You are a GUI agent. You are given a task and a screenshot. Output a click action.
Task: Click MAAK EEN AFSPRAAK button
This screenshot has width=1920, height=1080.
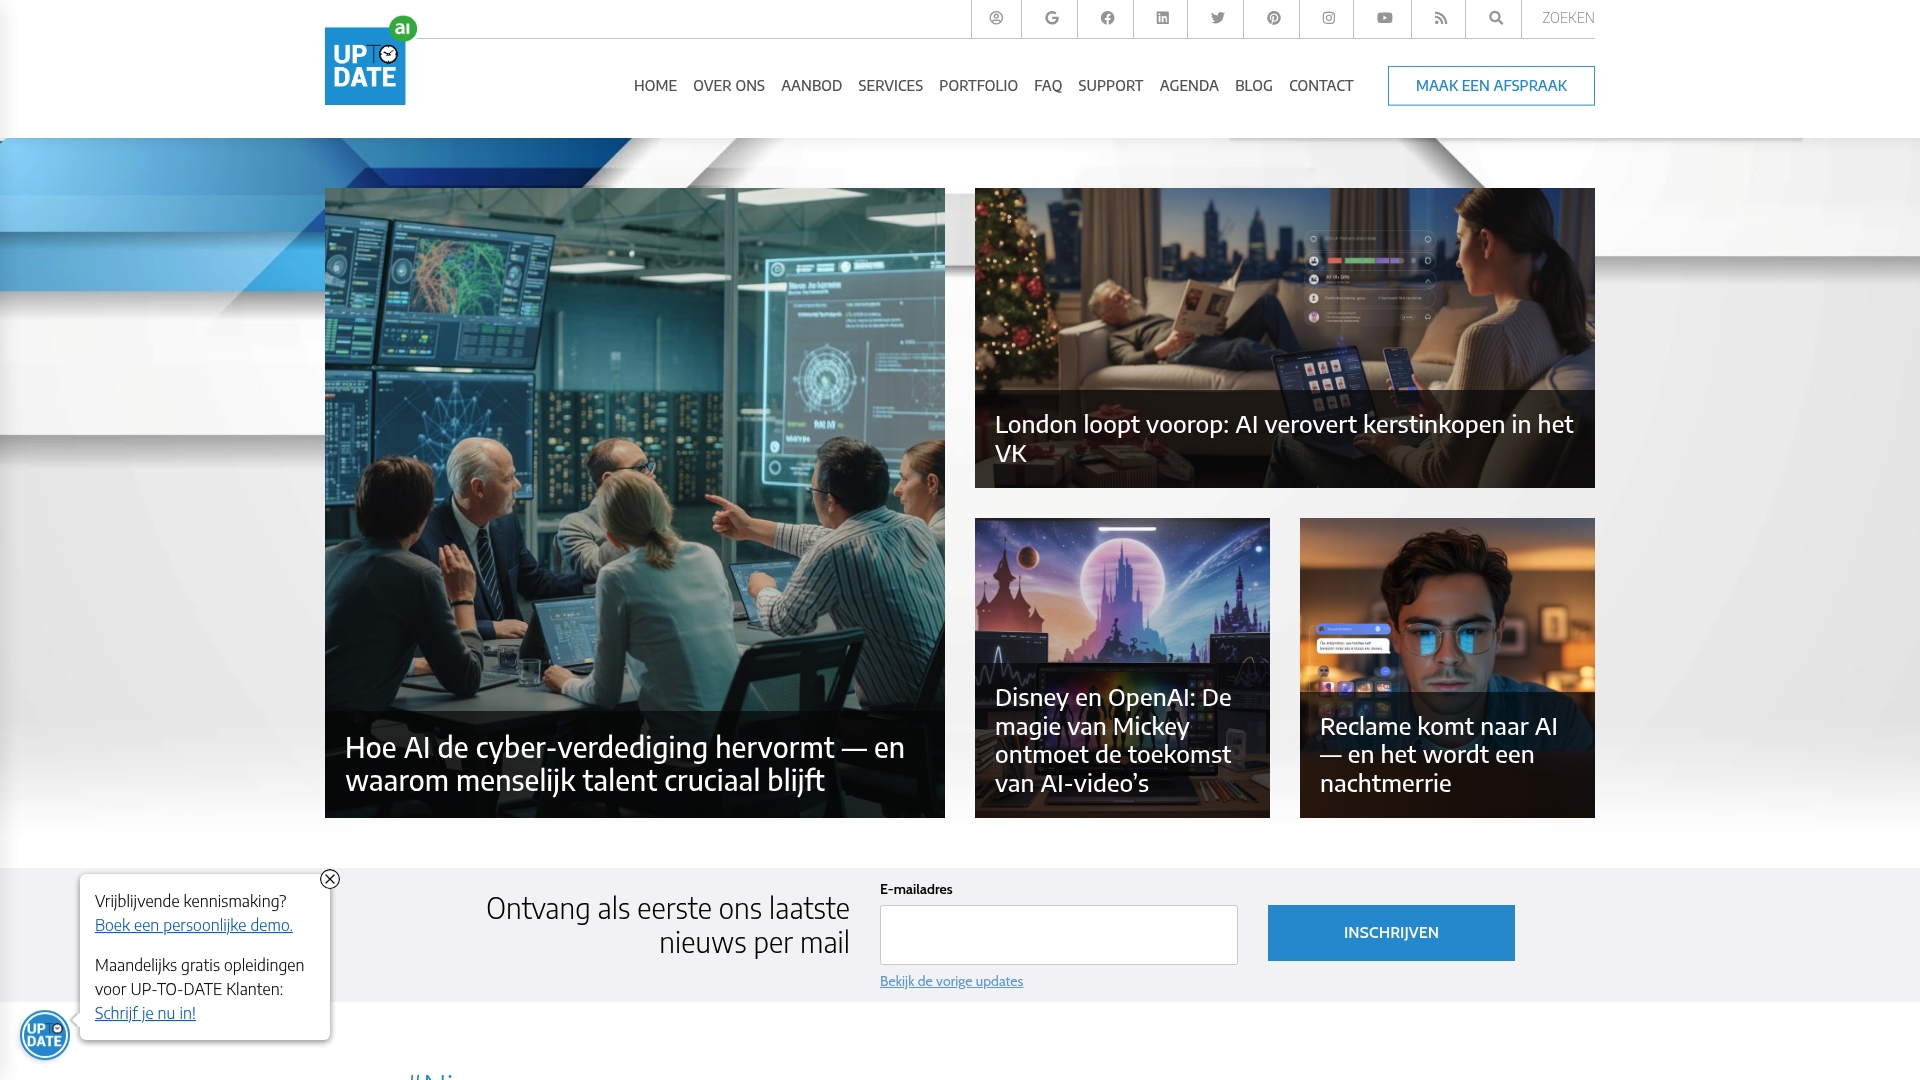coord(1491,86)
